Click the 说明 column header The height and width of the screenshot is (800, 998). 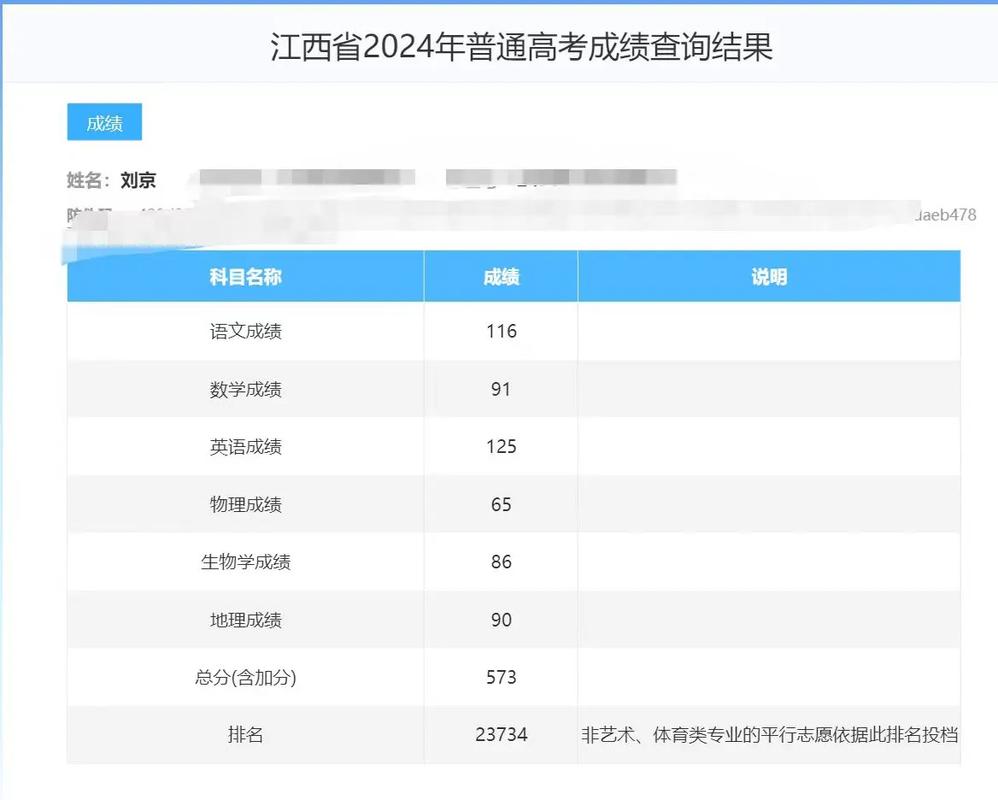[x=768, y=277]
